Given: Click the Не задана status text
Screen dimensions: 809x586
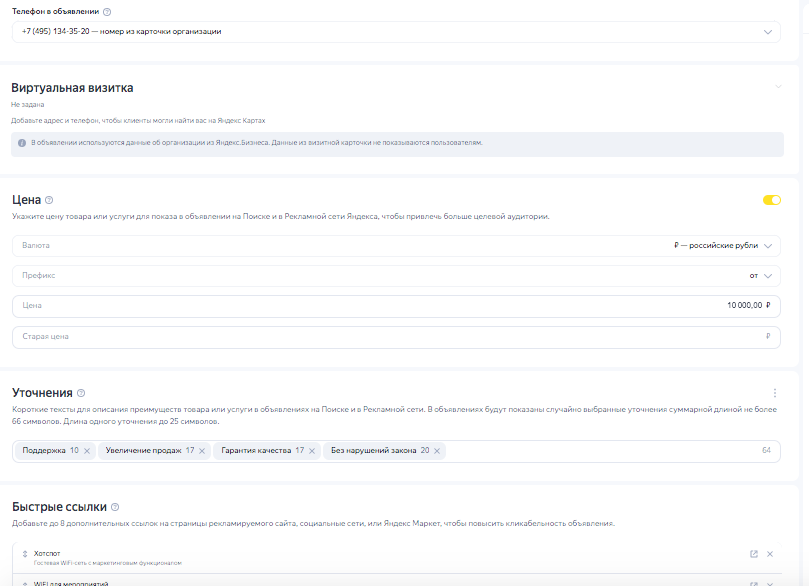Looking at the screenshot, I should 28,105.
